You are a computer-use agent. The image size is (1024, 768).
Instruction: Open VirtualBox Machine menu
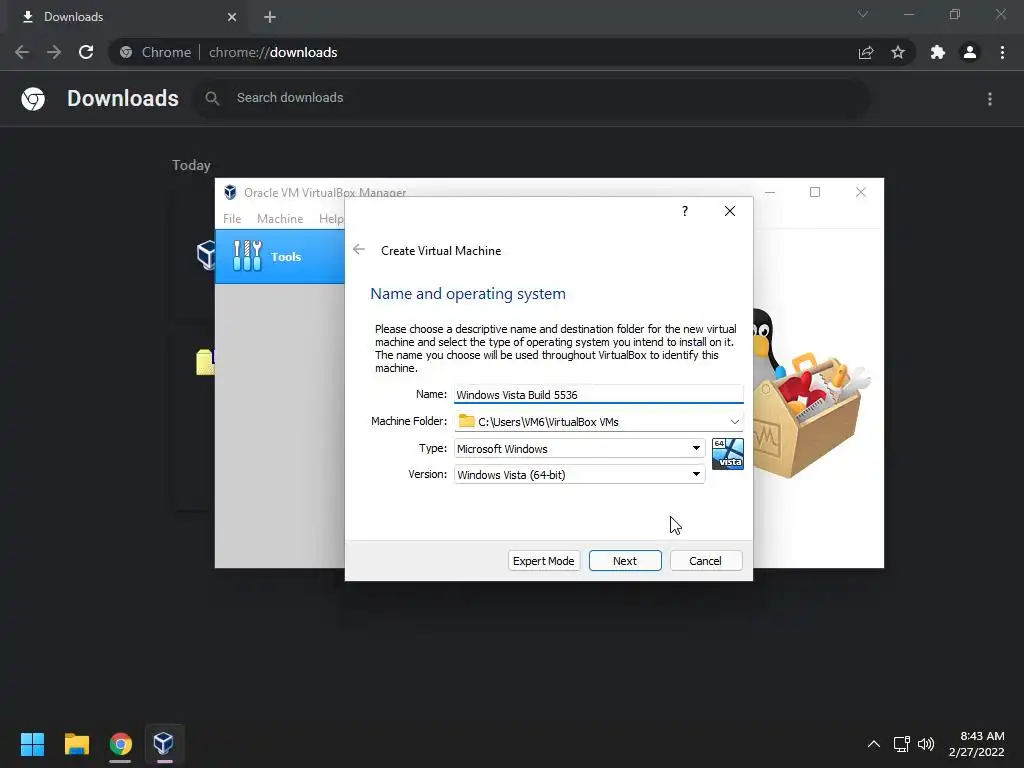280,219
